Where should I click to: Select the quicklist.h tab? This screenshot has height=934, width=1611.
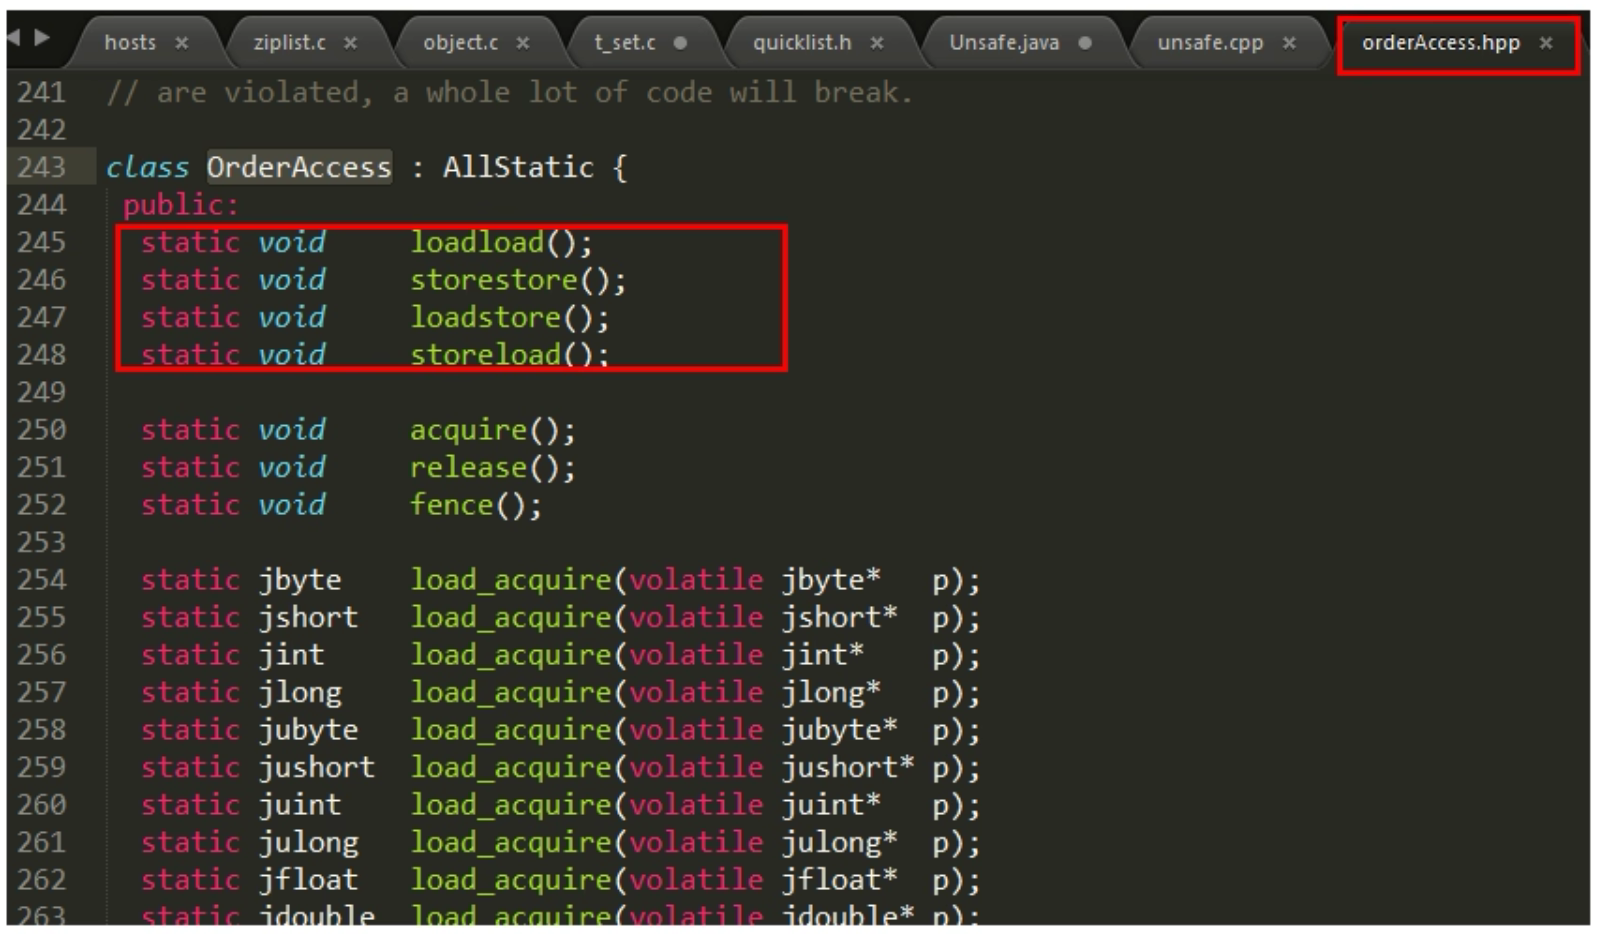pos(802,43)
